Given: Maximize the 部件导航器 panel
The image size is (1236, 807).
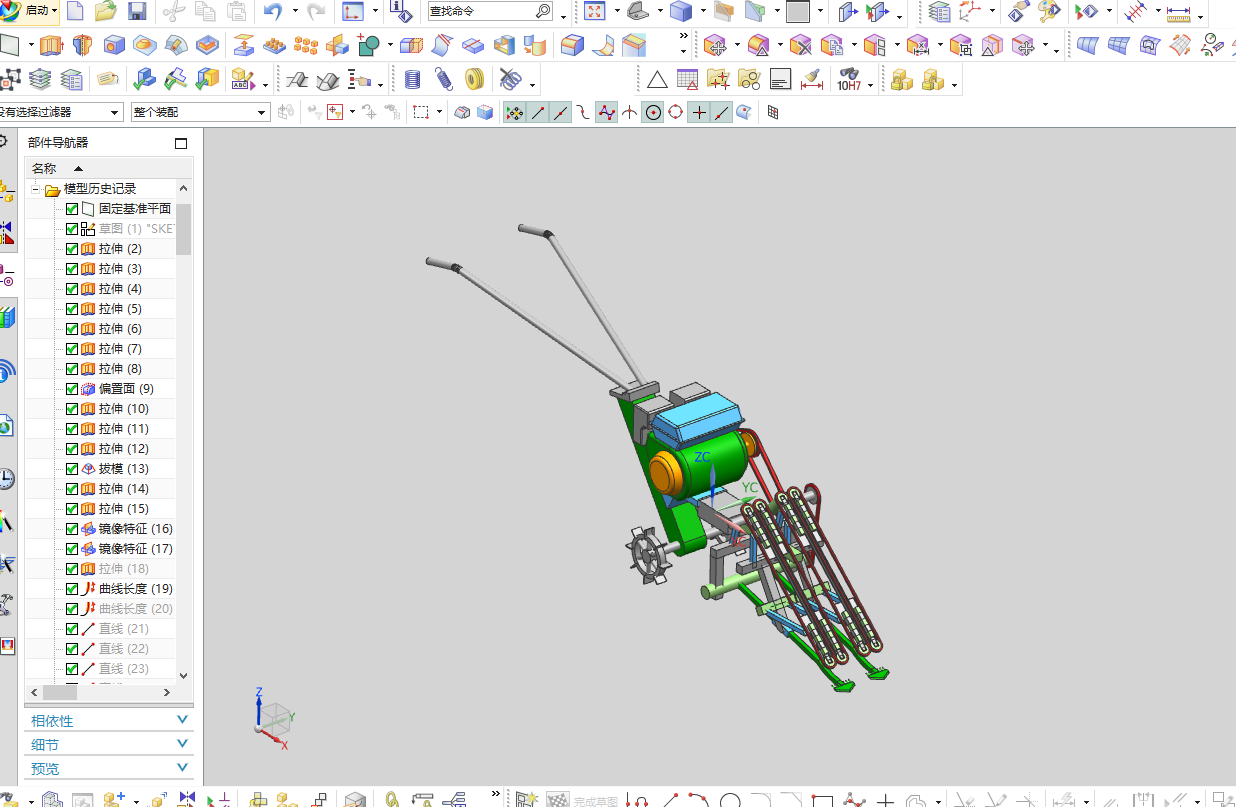Looking at the screenshot, I should [181, 143].
